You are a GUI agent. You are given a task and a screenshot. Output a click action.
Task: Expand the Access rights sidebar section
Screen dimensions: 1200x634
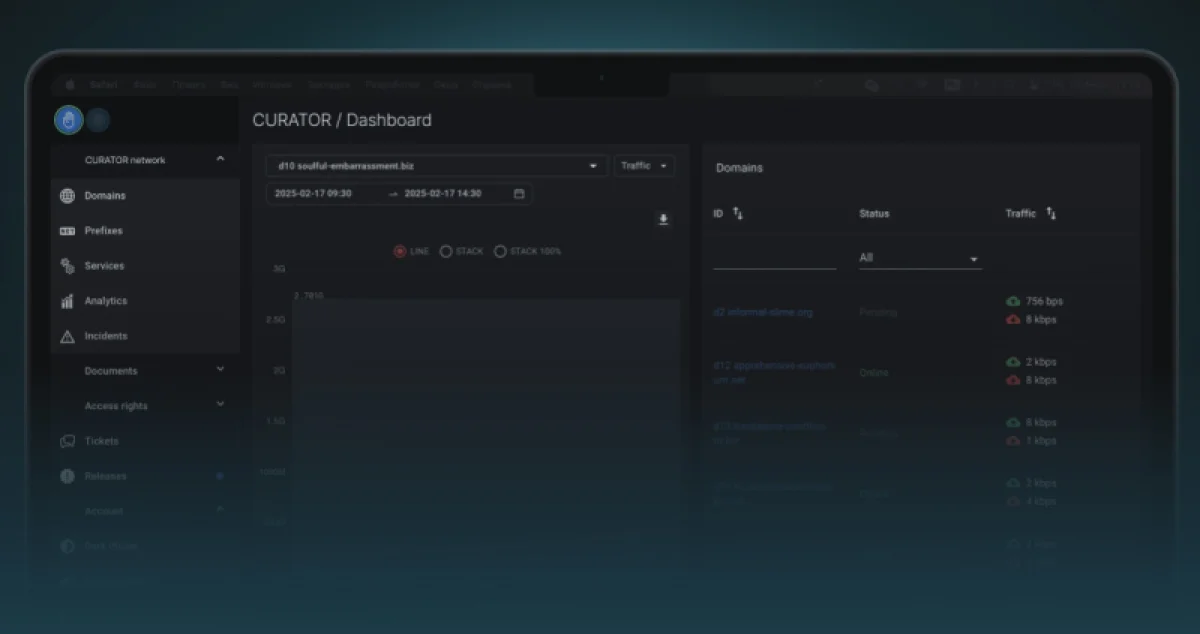click(220, 405)
